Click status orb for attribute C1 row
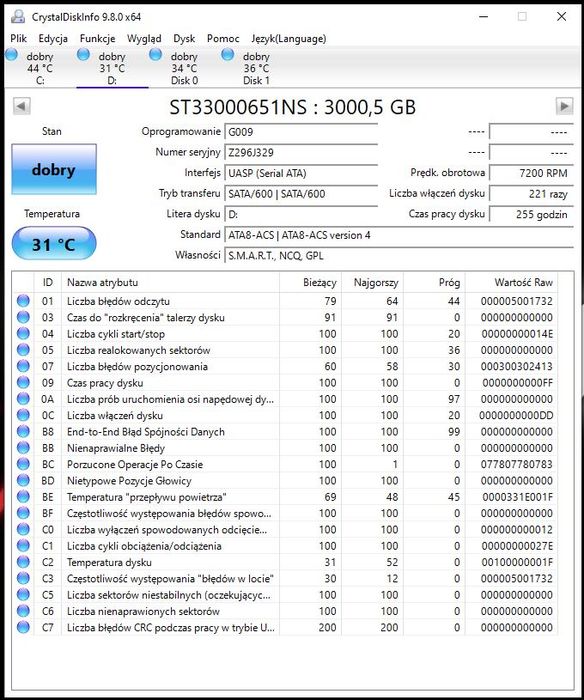Viewport: 584px width, 700px height. click(23, 546)
